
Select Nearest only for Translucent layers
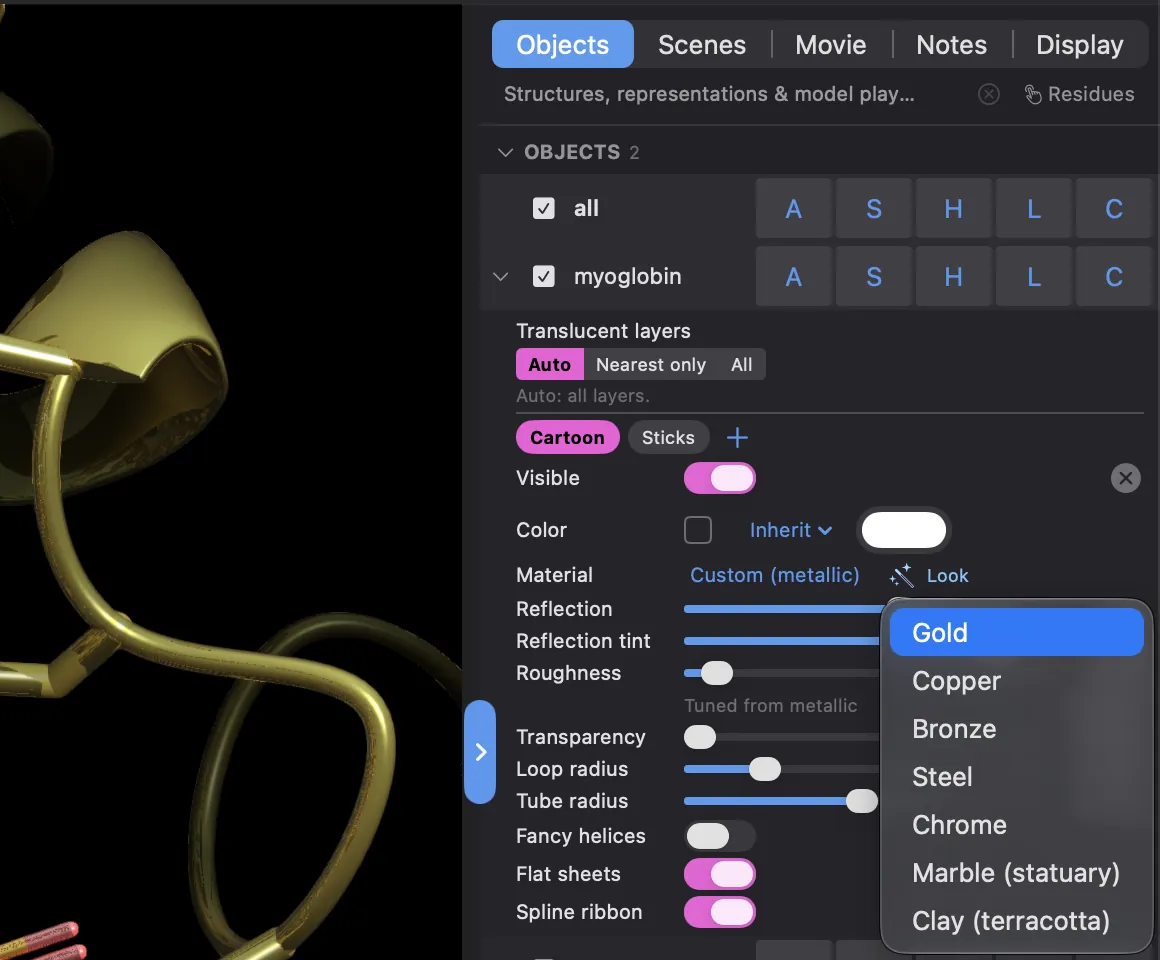click(x=651, y=365)
